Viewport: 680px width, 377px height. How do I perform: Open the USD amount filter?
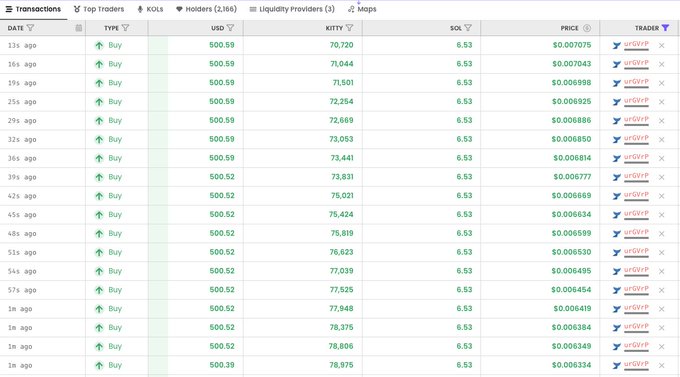point(230,28)
